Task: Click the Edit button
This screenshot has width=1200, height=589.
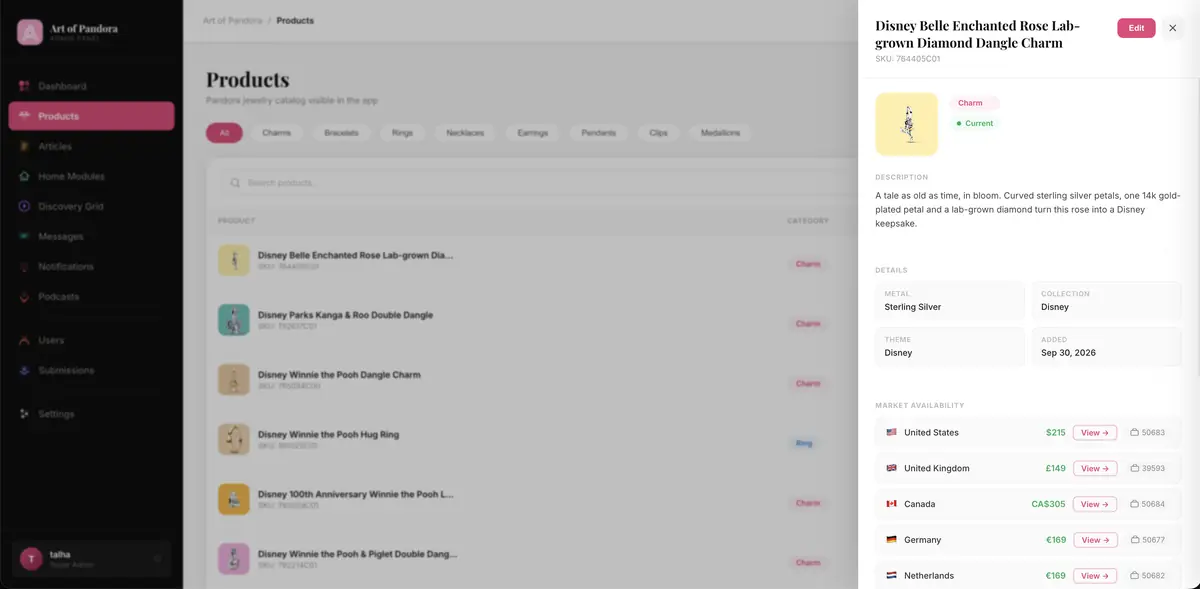Action: (1136, 28)
